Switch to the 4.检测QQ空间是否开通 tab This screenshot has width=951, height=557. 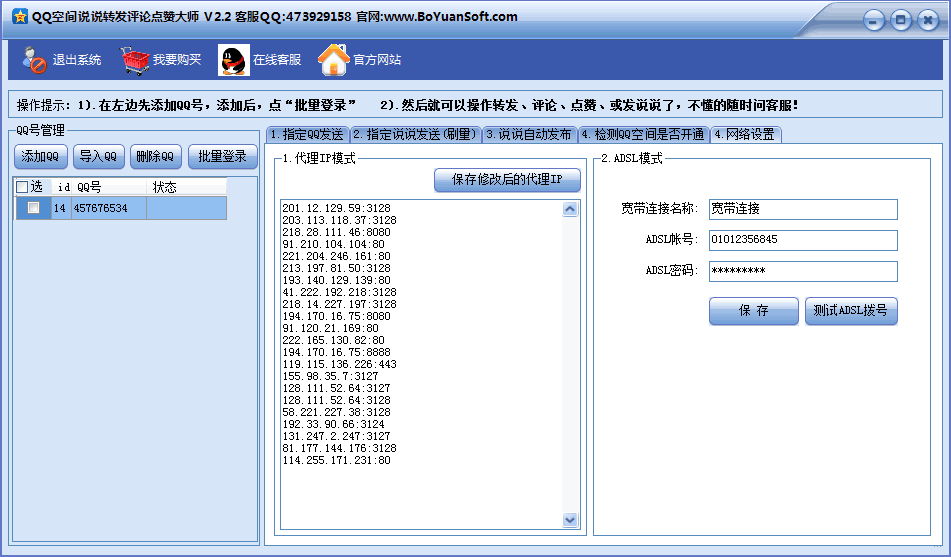click(644, 134)
